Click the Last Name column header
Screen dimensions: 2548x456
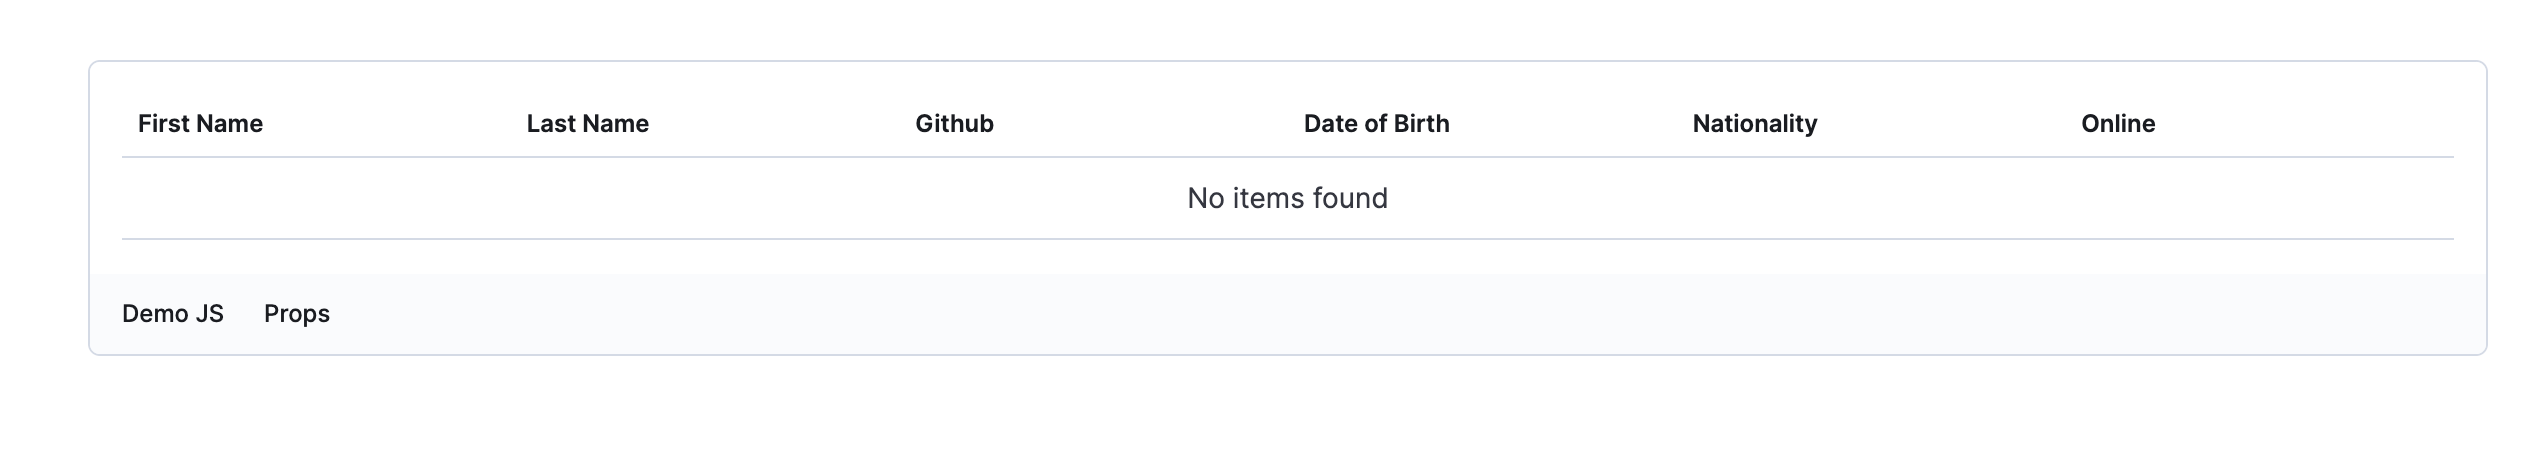tap(587, 124)
